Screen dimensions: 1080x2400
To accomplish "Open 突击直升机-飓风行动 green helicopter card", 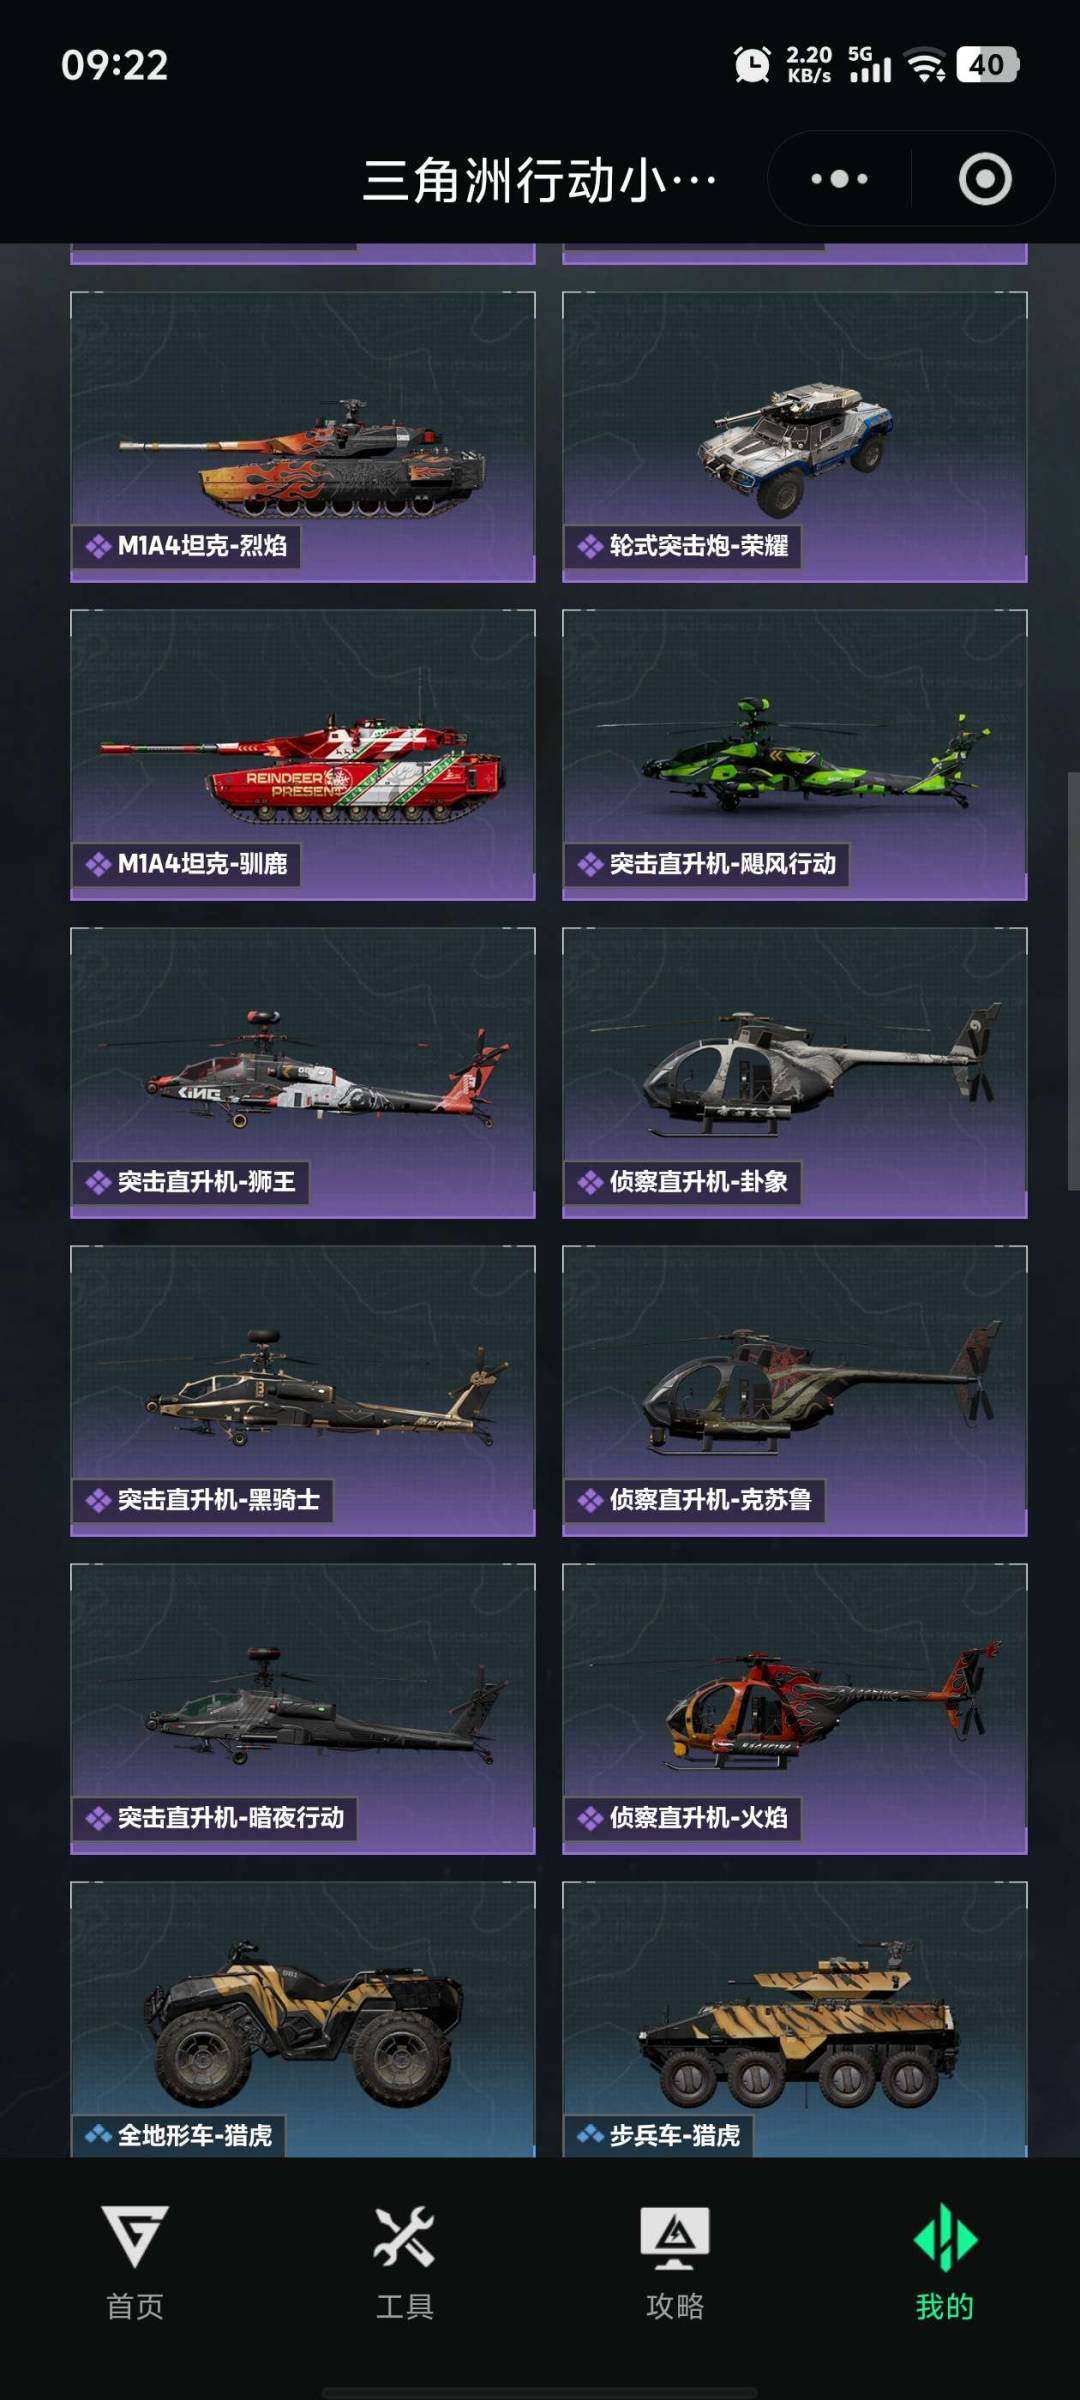I will [795, 755].
